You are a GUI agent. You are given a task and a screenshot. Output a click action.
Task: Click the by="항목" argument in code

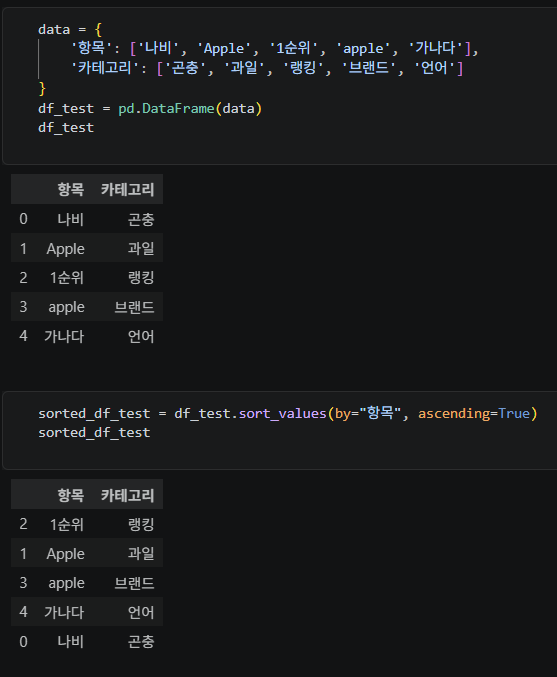368,413
